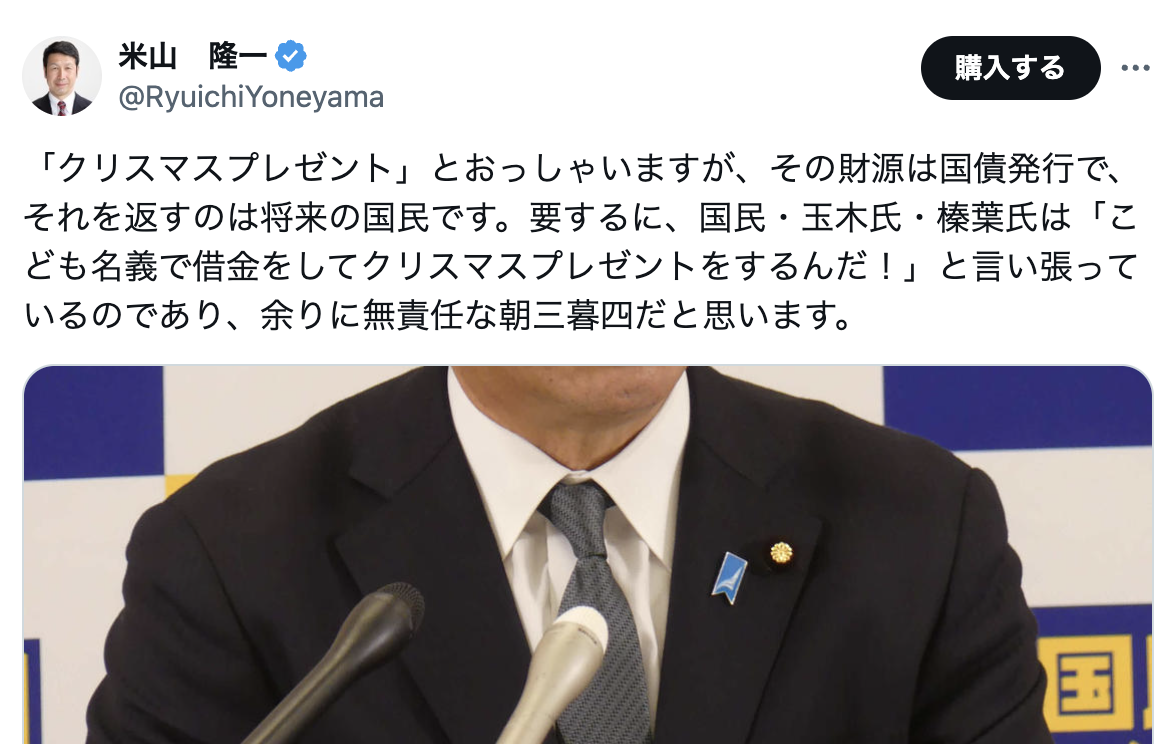Click the word 国債発行 in the post
Viewport: 1174px width, 744px height.
[1006, 169]
